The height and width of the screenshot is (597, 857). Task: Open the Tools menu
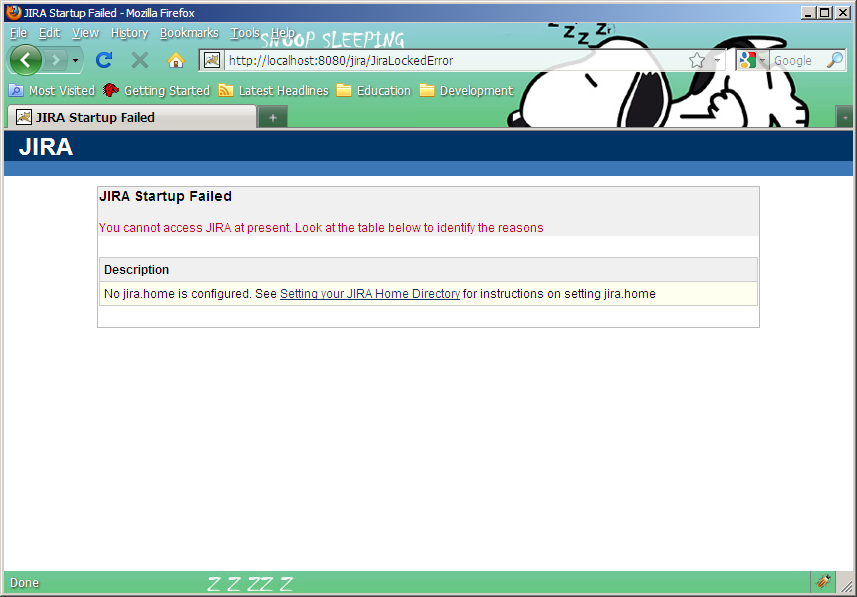(x=244, y=33)
